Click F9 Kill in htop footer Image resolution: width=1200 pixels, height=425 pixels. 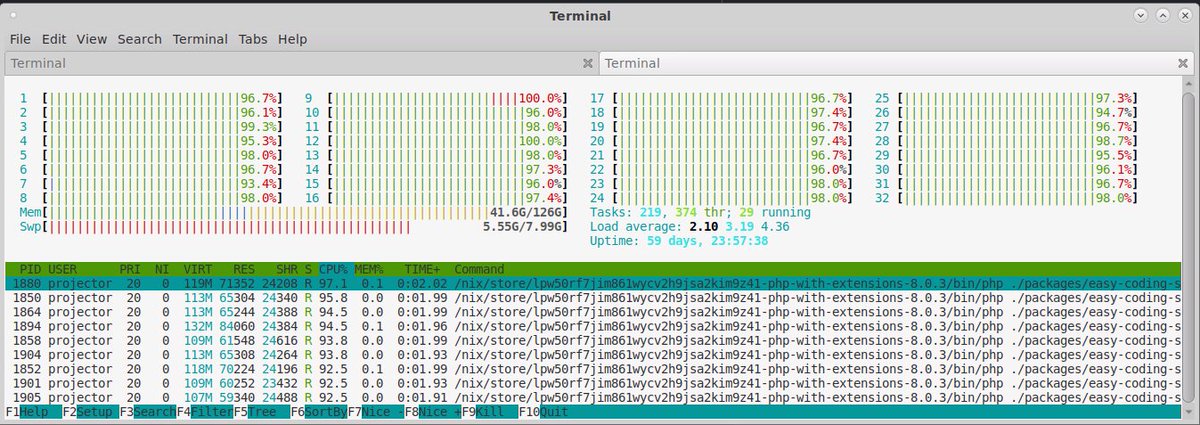tap(489, 412)
